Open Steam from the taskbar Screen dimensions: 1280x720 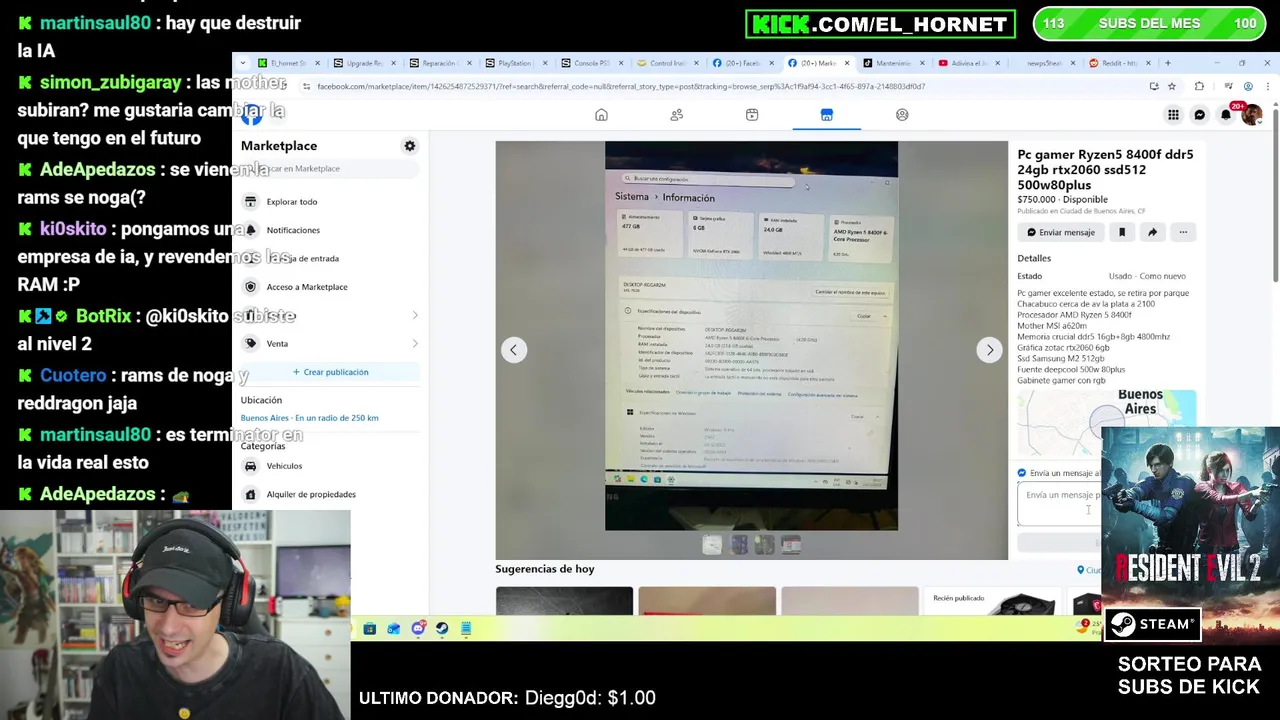[442, 628]
